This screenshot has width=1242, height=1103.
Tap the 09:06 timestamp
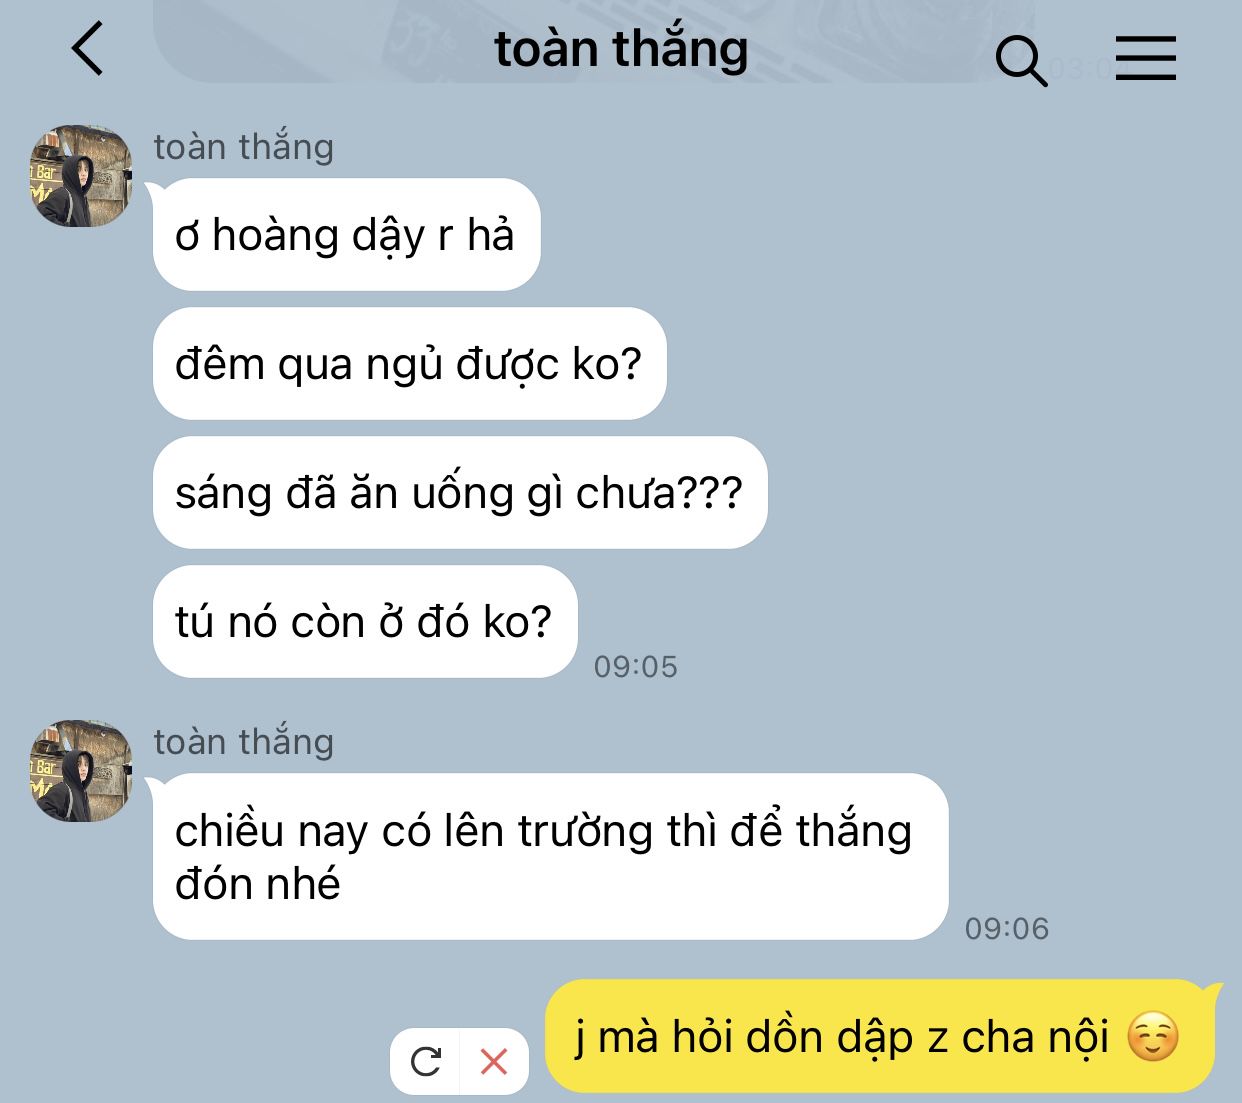click(x=1007, y=929)
